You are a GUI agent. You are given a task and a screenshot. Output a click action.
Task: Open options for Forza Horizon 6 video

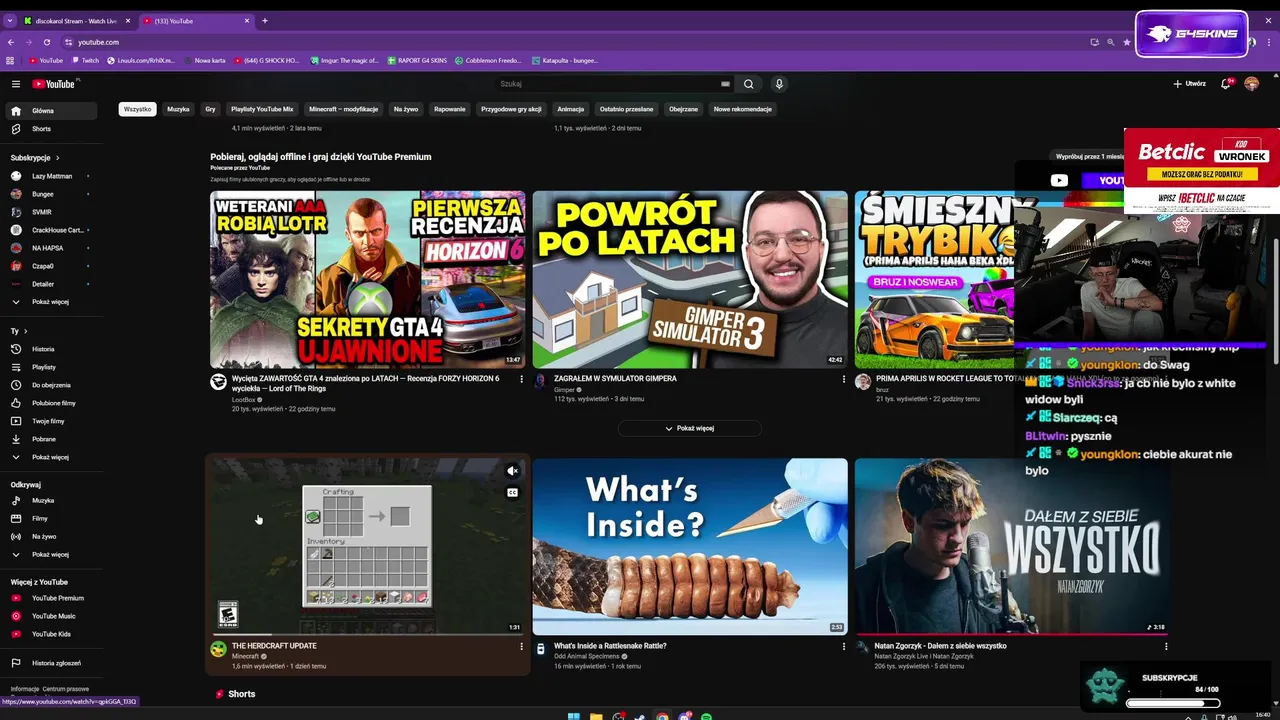pyautogui.click(x=521, y=379)
